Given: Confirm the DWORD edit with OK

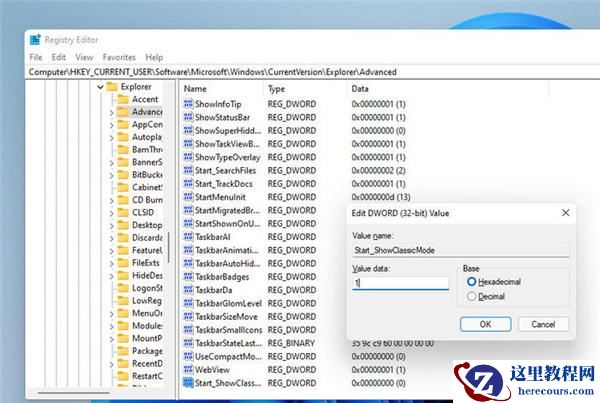Looking at the screenshot, I should click(486, 324).
